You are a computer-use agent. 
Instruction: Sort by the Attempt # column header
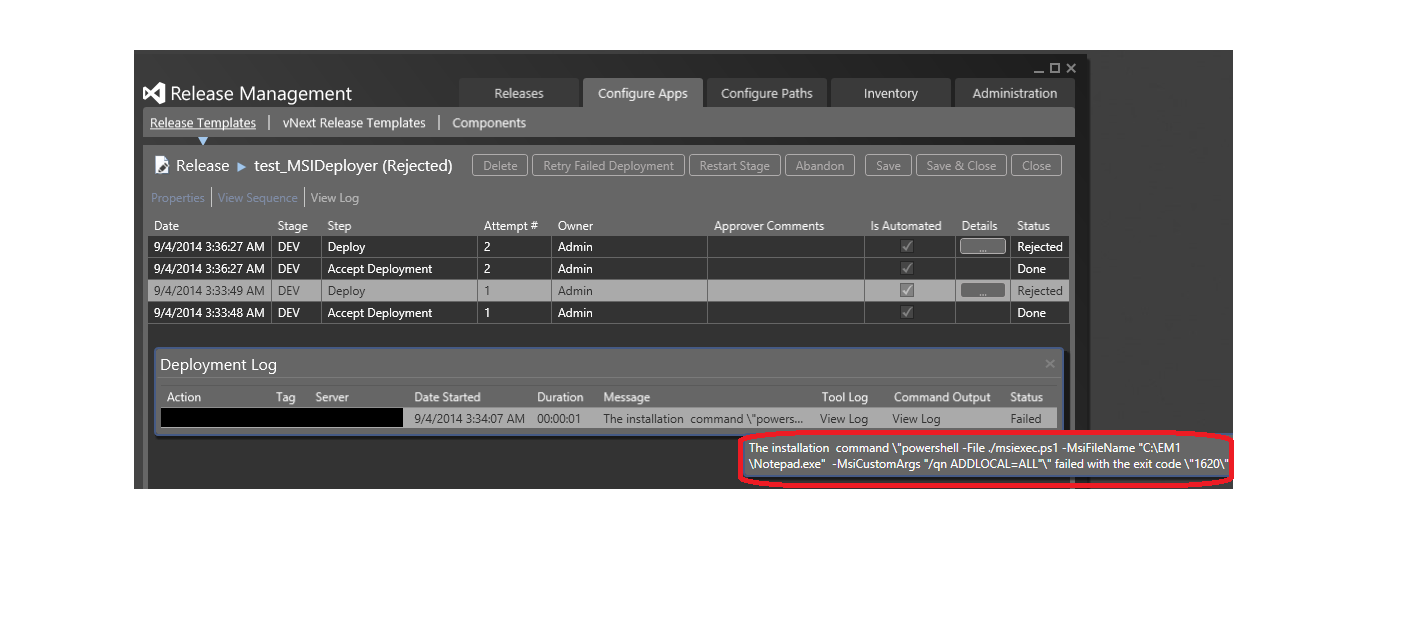point(511,226)
